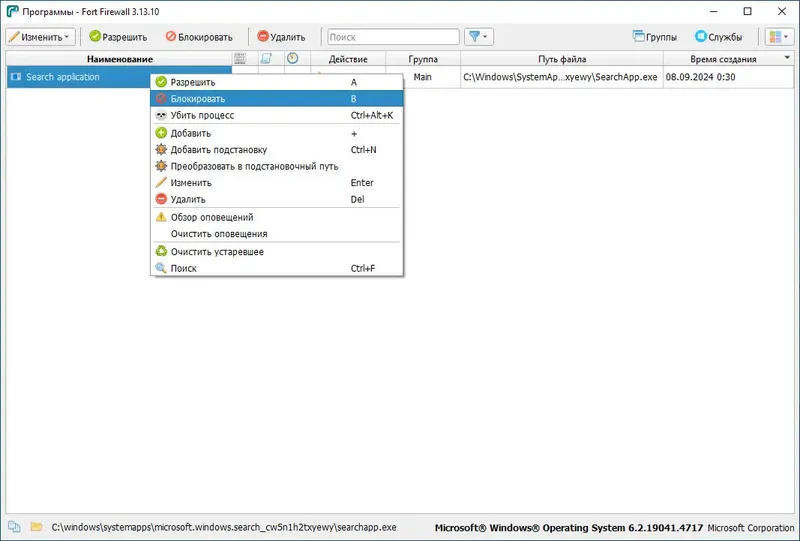The image size is (800, 541).
Task: Choose Добавить подстановку menu entry
Action: [x=277, y=150]
